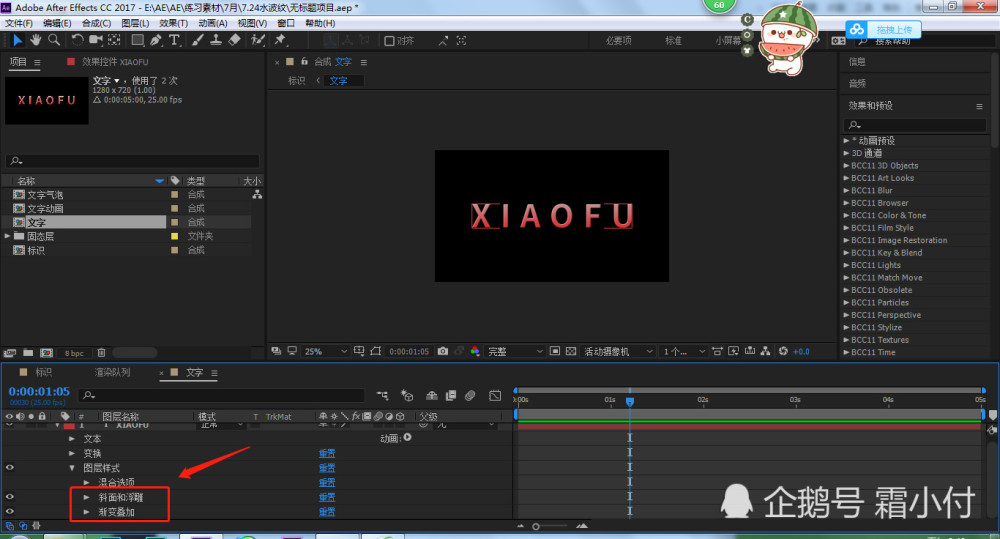This screenshot has width=1000, height=539.
Task: Click the trash delete icon in project panel
Action: point(101,353)
